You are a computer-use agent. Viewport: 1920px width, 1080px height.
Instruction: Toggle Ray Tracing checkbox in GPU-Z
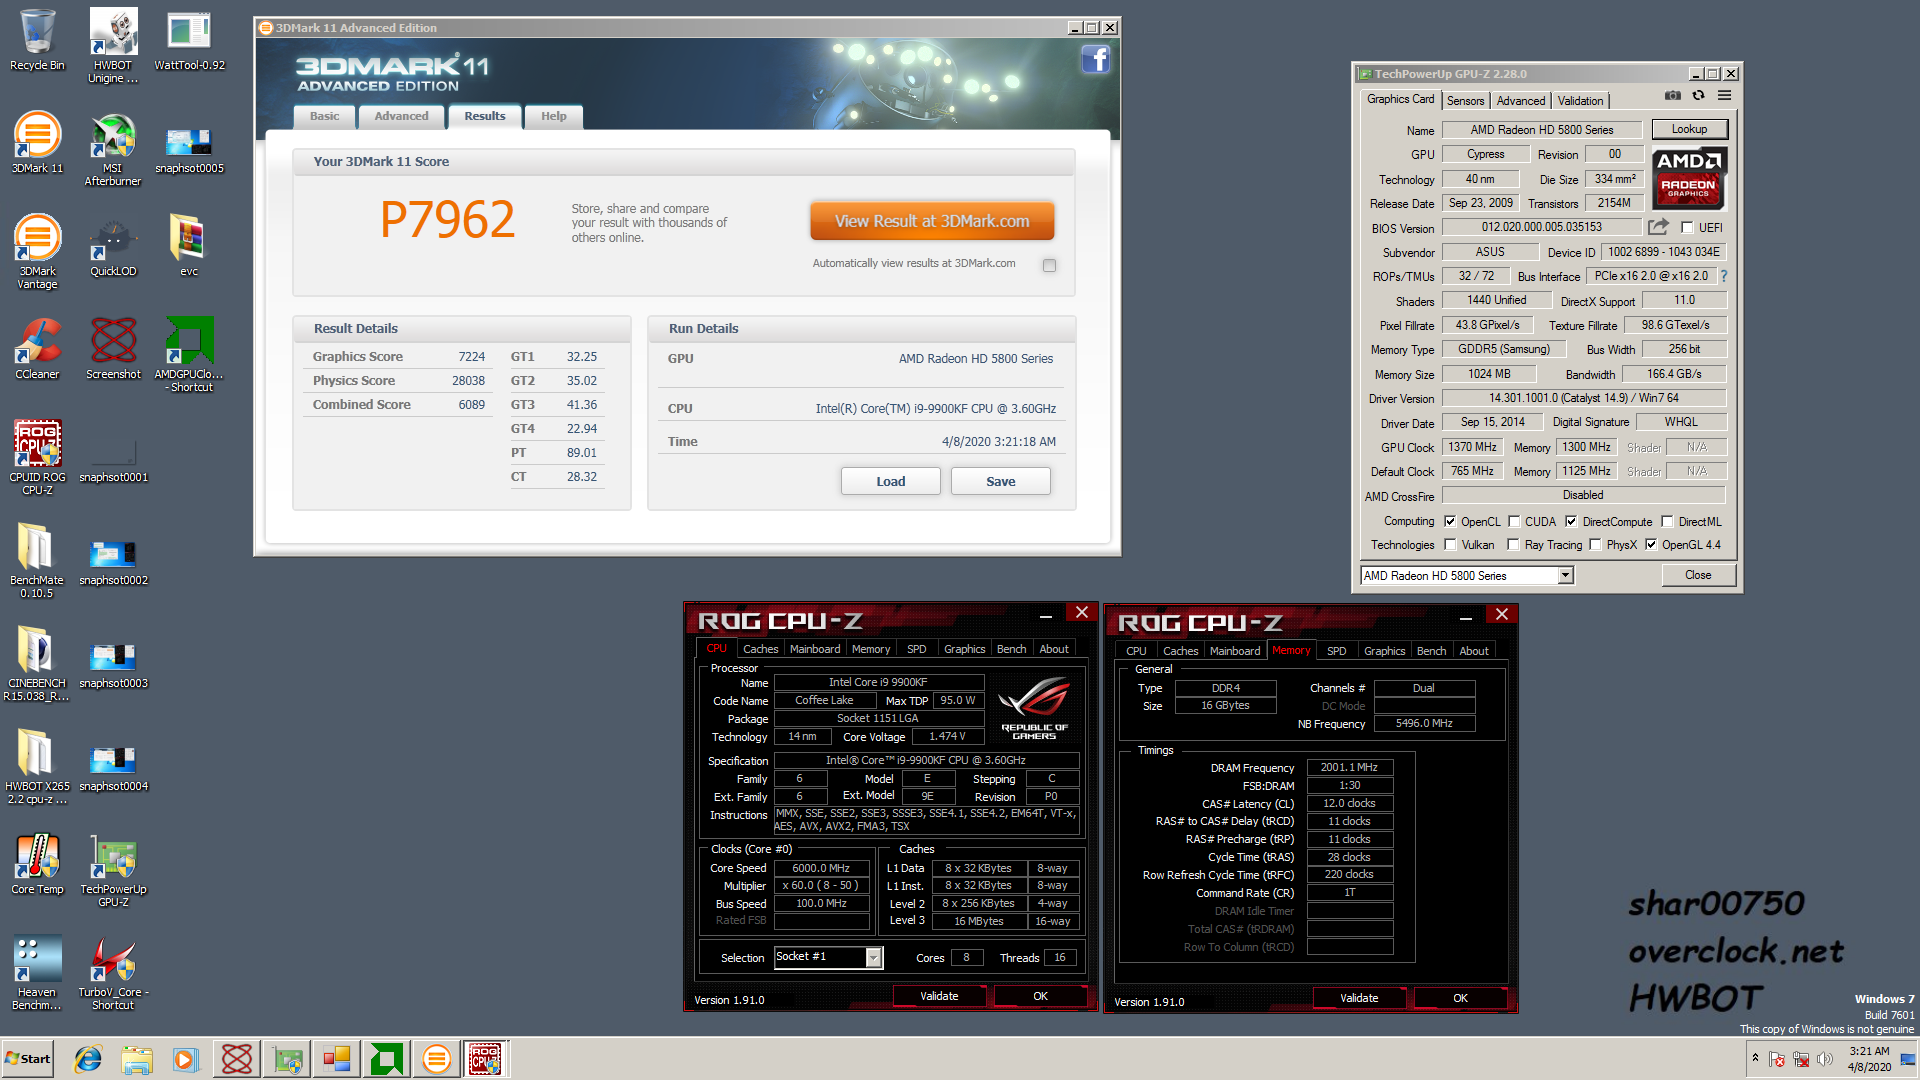click(x=1513, y=545)
